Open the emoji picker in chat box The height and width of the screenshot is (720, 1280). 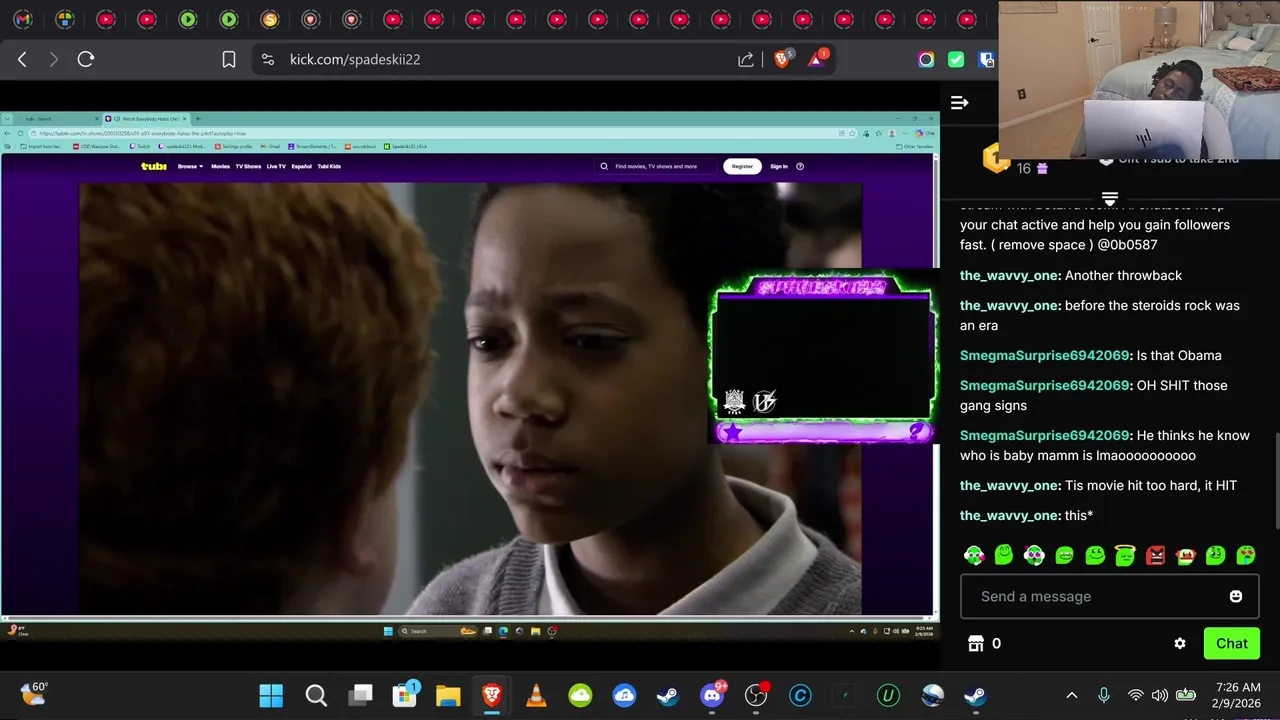[1236, 596]
